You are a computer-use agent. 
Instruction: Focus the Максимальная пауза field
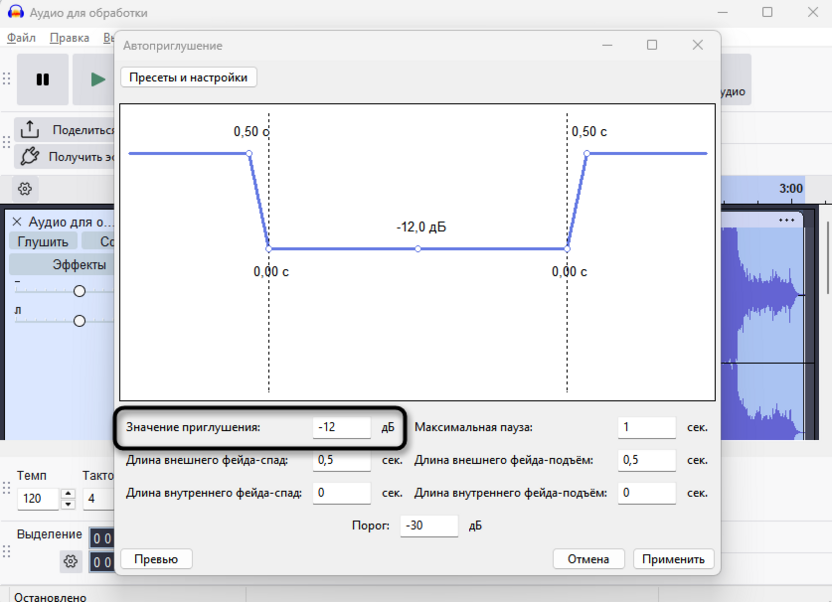[647, 427]
